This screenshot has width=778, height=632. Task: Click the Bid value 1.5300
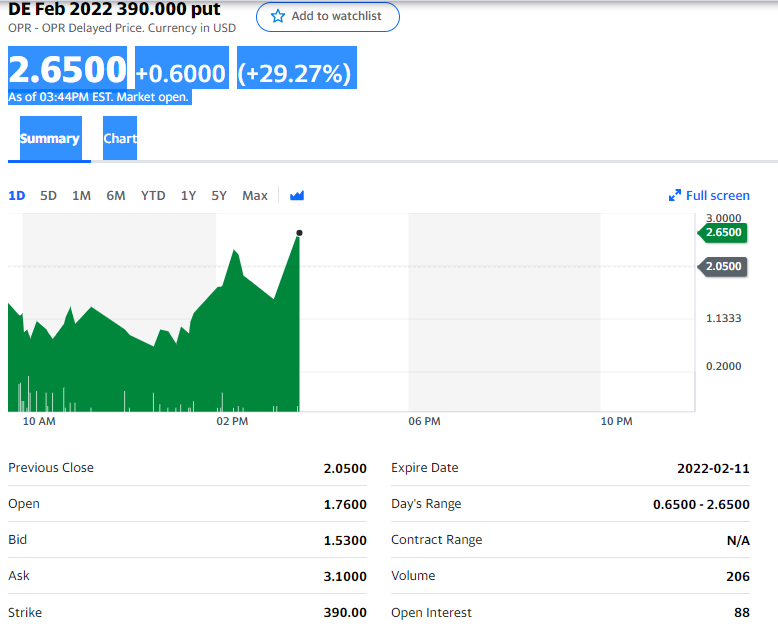(x=345, y=540)
